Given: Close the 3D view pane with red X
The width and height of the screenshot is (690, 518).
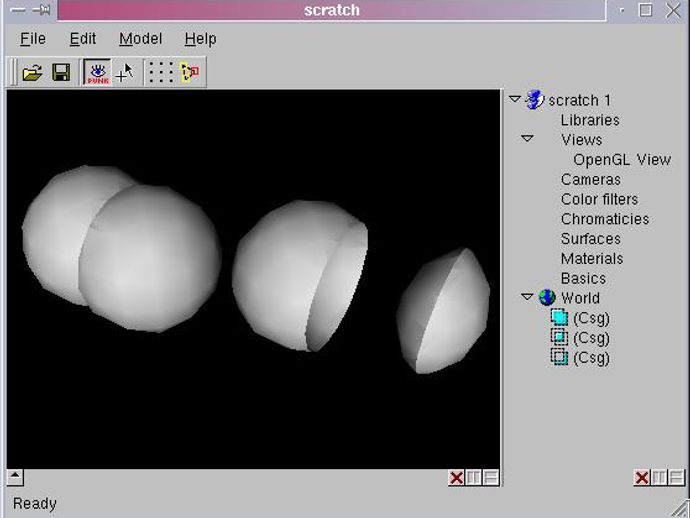Looking at the screenshot, I should pos(456,478).
